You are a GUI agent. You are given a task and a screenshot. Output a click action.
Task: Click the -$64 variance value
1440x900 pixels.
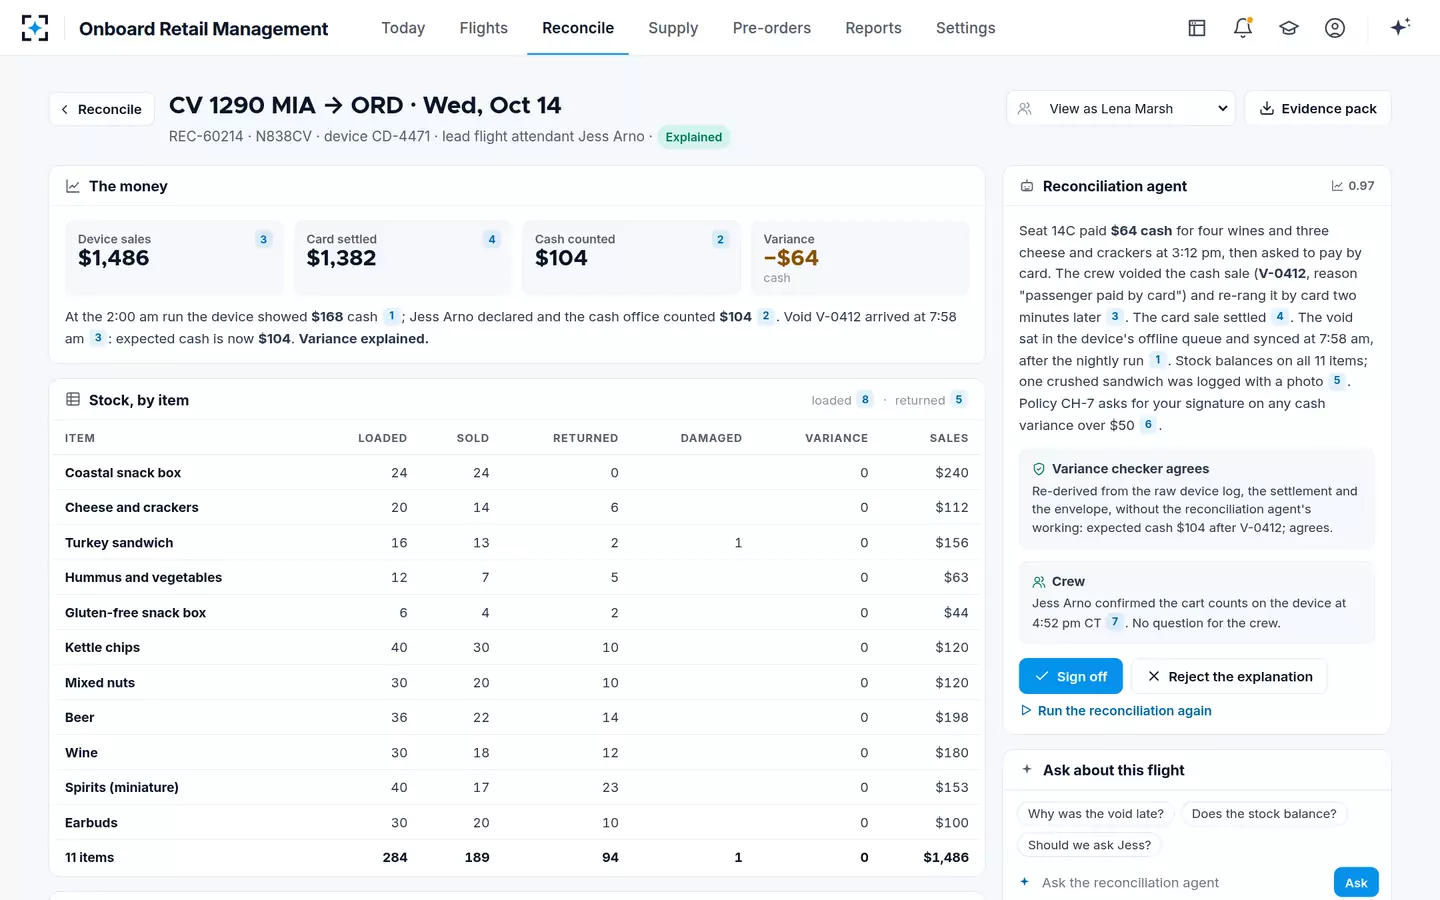click(x=791, y=258)
